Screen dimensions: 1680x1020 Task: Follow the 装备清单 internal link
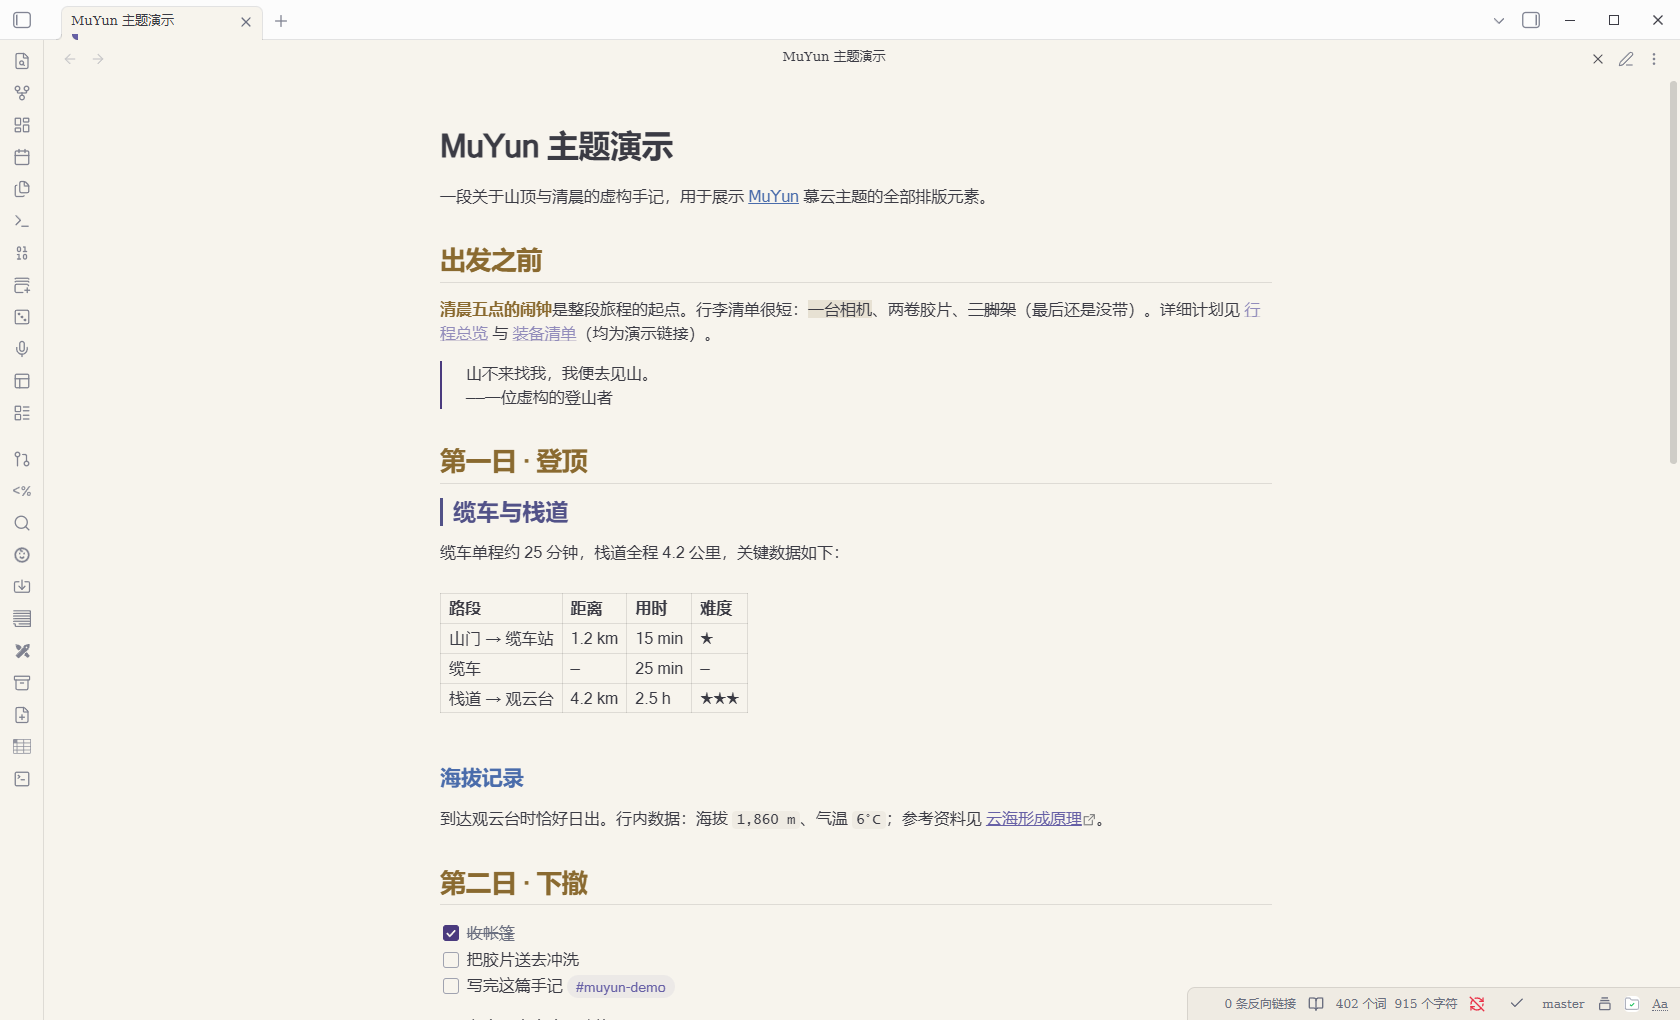[544, 334]
